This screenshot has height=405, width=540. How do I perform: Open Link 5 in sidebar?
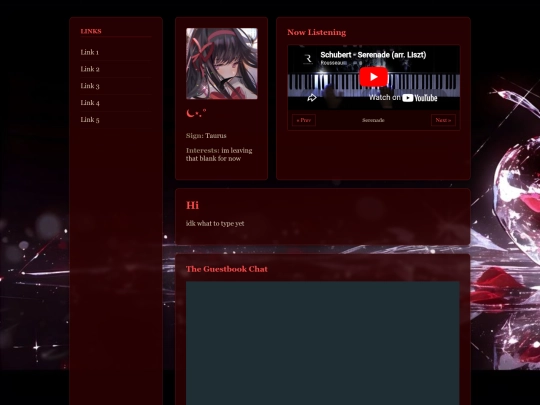tap(90, 120)
